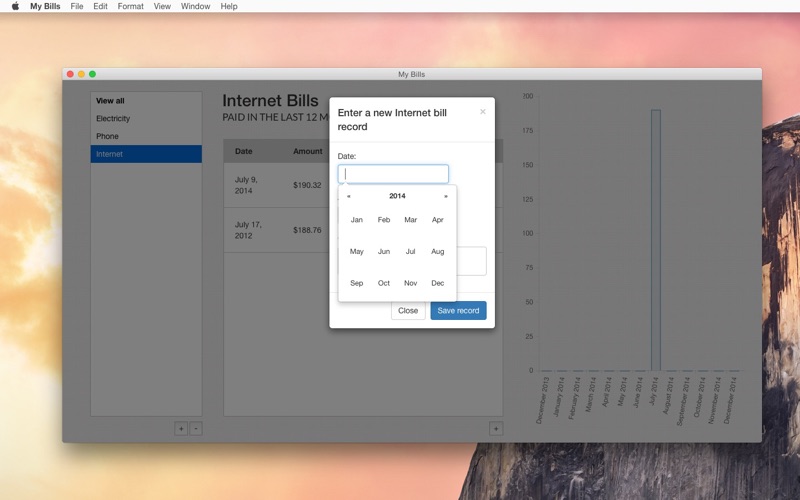Click the Date column header

pyautogui.click(x=243, y=151)
